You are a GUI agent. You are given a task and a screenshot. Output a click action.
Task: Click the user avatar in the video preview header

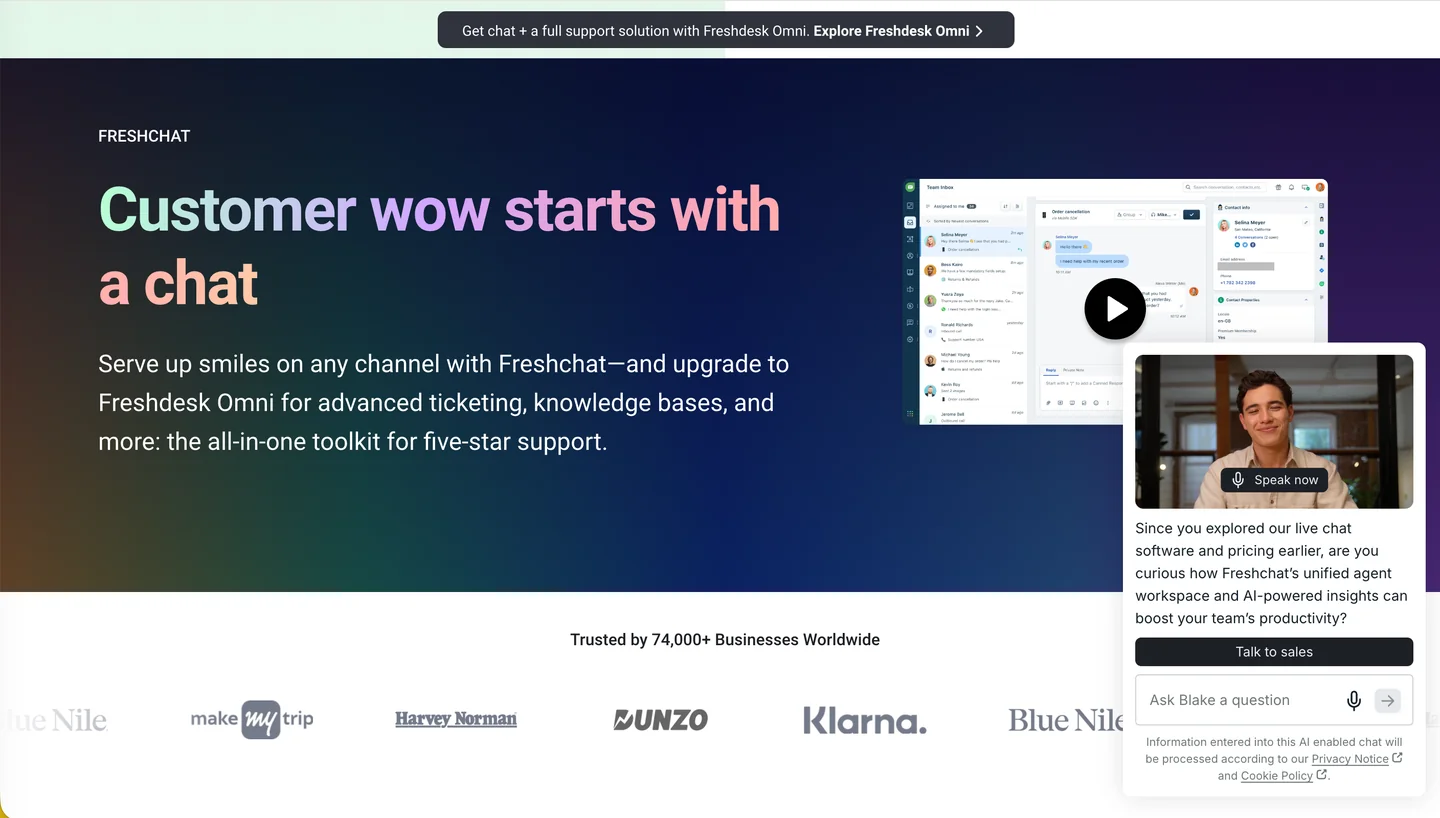(x=1320, y=187)
